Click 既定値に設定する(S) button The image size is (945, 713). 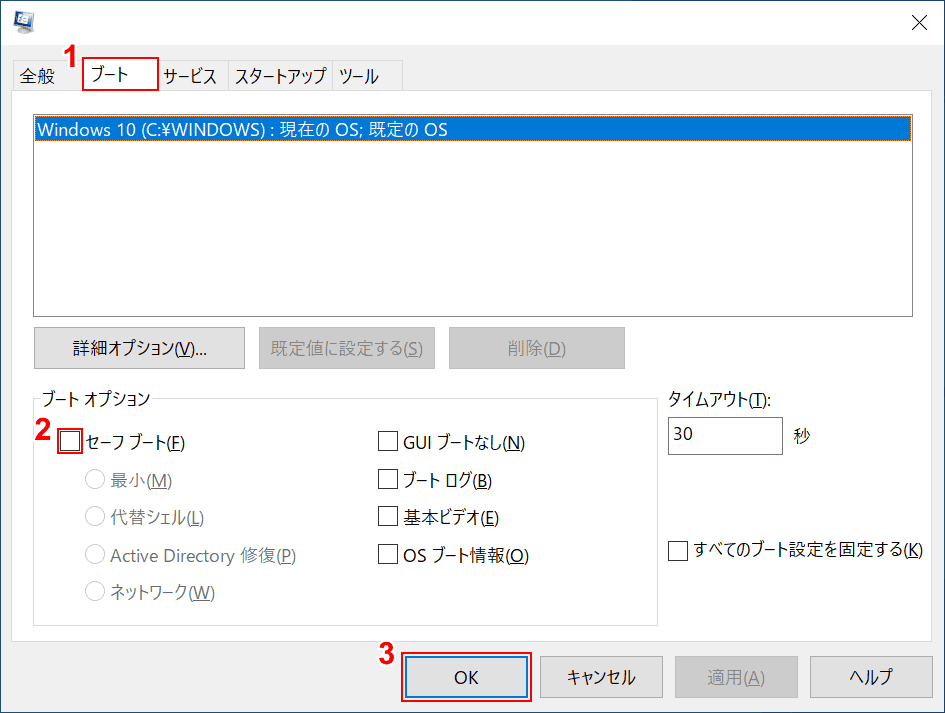[x=347, y=348]
